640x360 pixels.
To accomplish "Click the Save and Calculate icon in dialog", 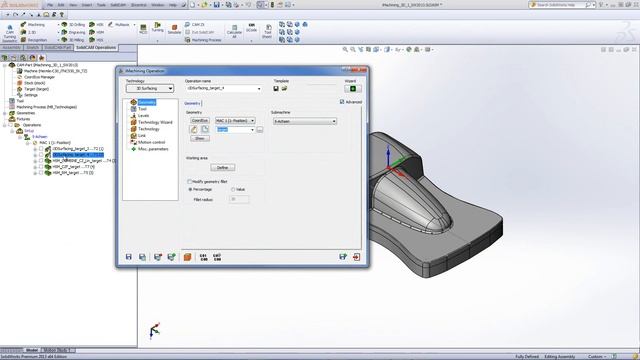I will [x=158, y=257].
